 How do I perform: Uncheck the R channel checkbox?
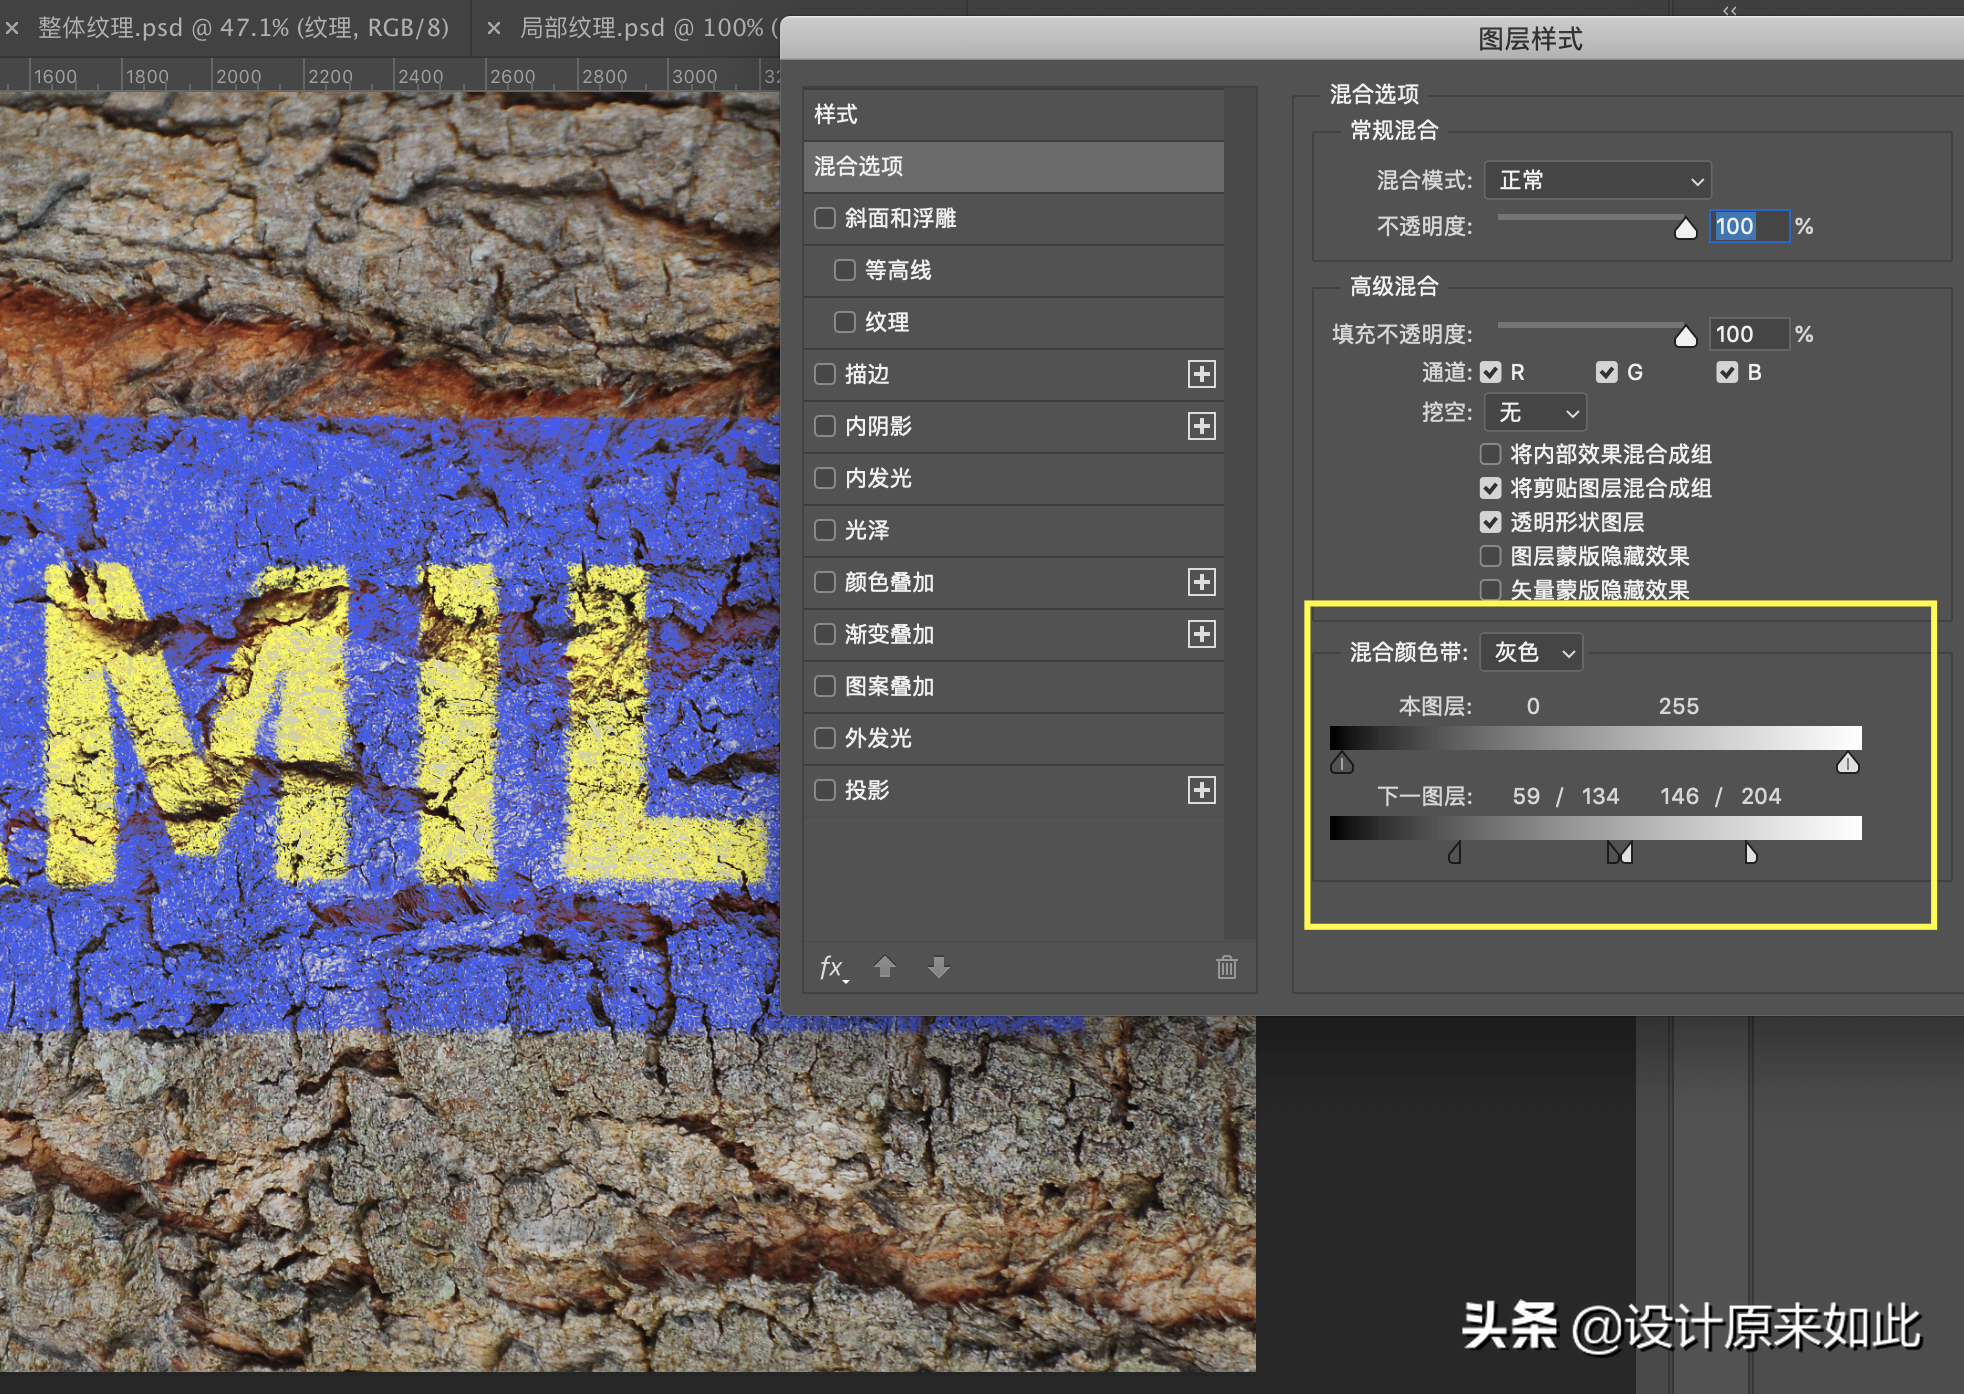click(x=1491, y=373)
